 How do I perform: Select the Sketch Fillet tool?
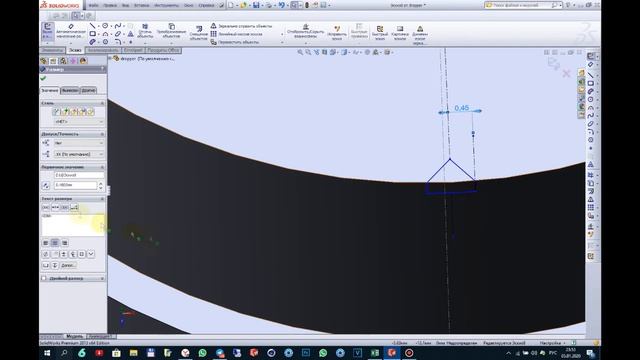pyautogui.click(x=118, y=42)
